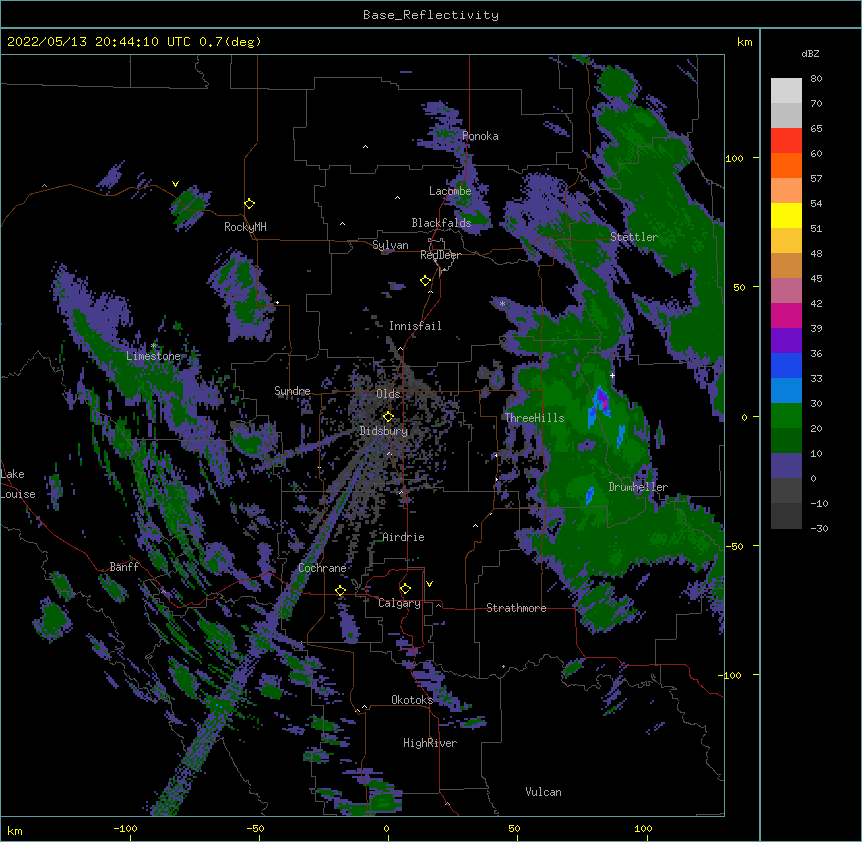Pick the red 60-65 dBZ legend swatch
Image resolution: width=862 pixels, height=842 pixels.
pyautogui.click(x=786, y=141)
